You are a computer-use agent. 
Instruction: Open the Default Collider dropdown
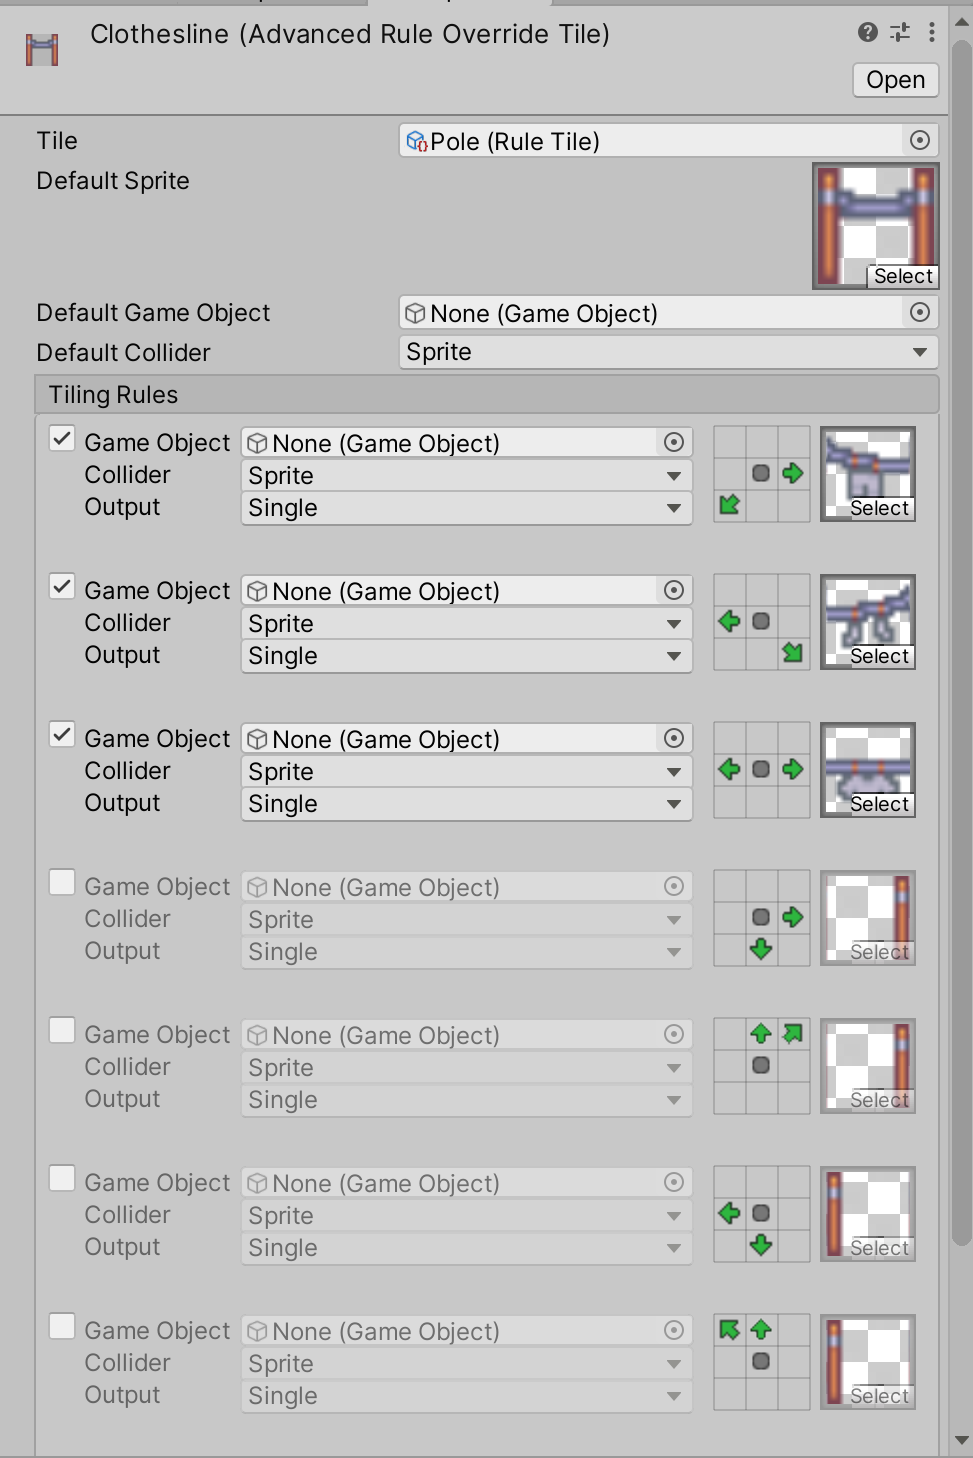pyautogui.click(x=668, y=352)
